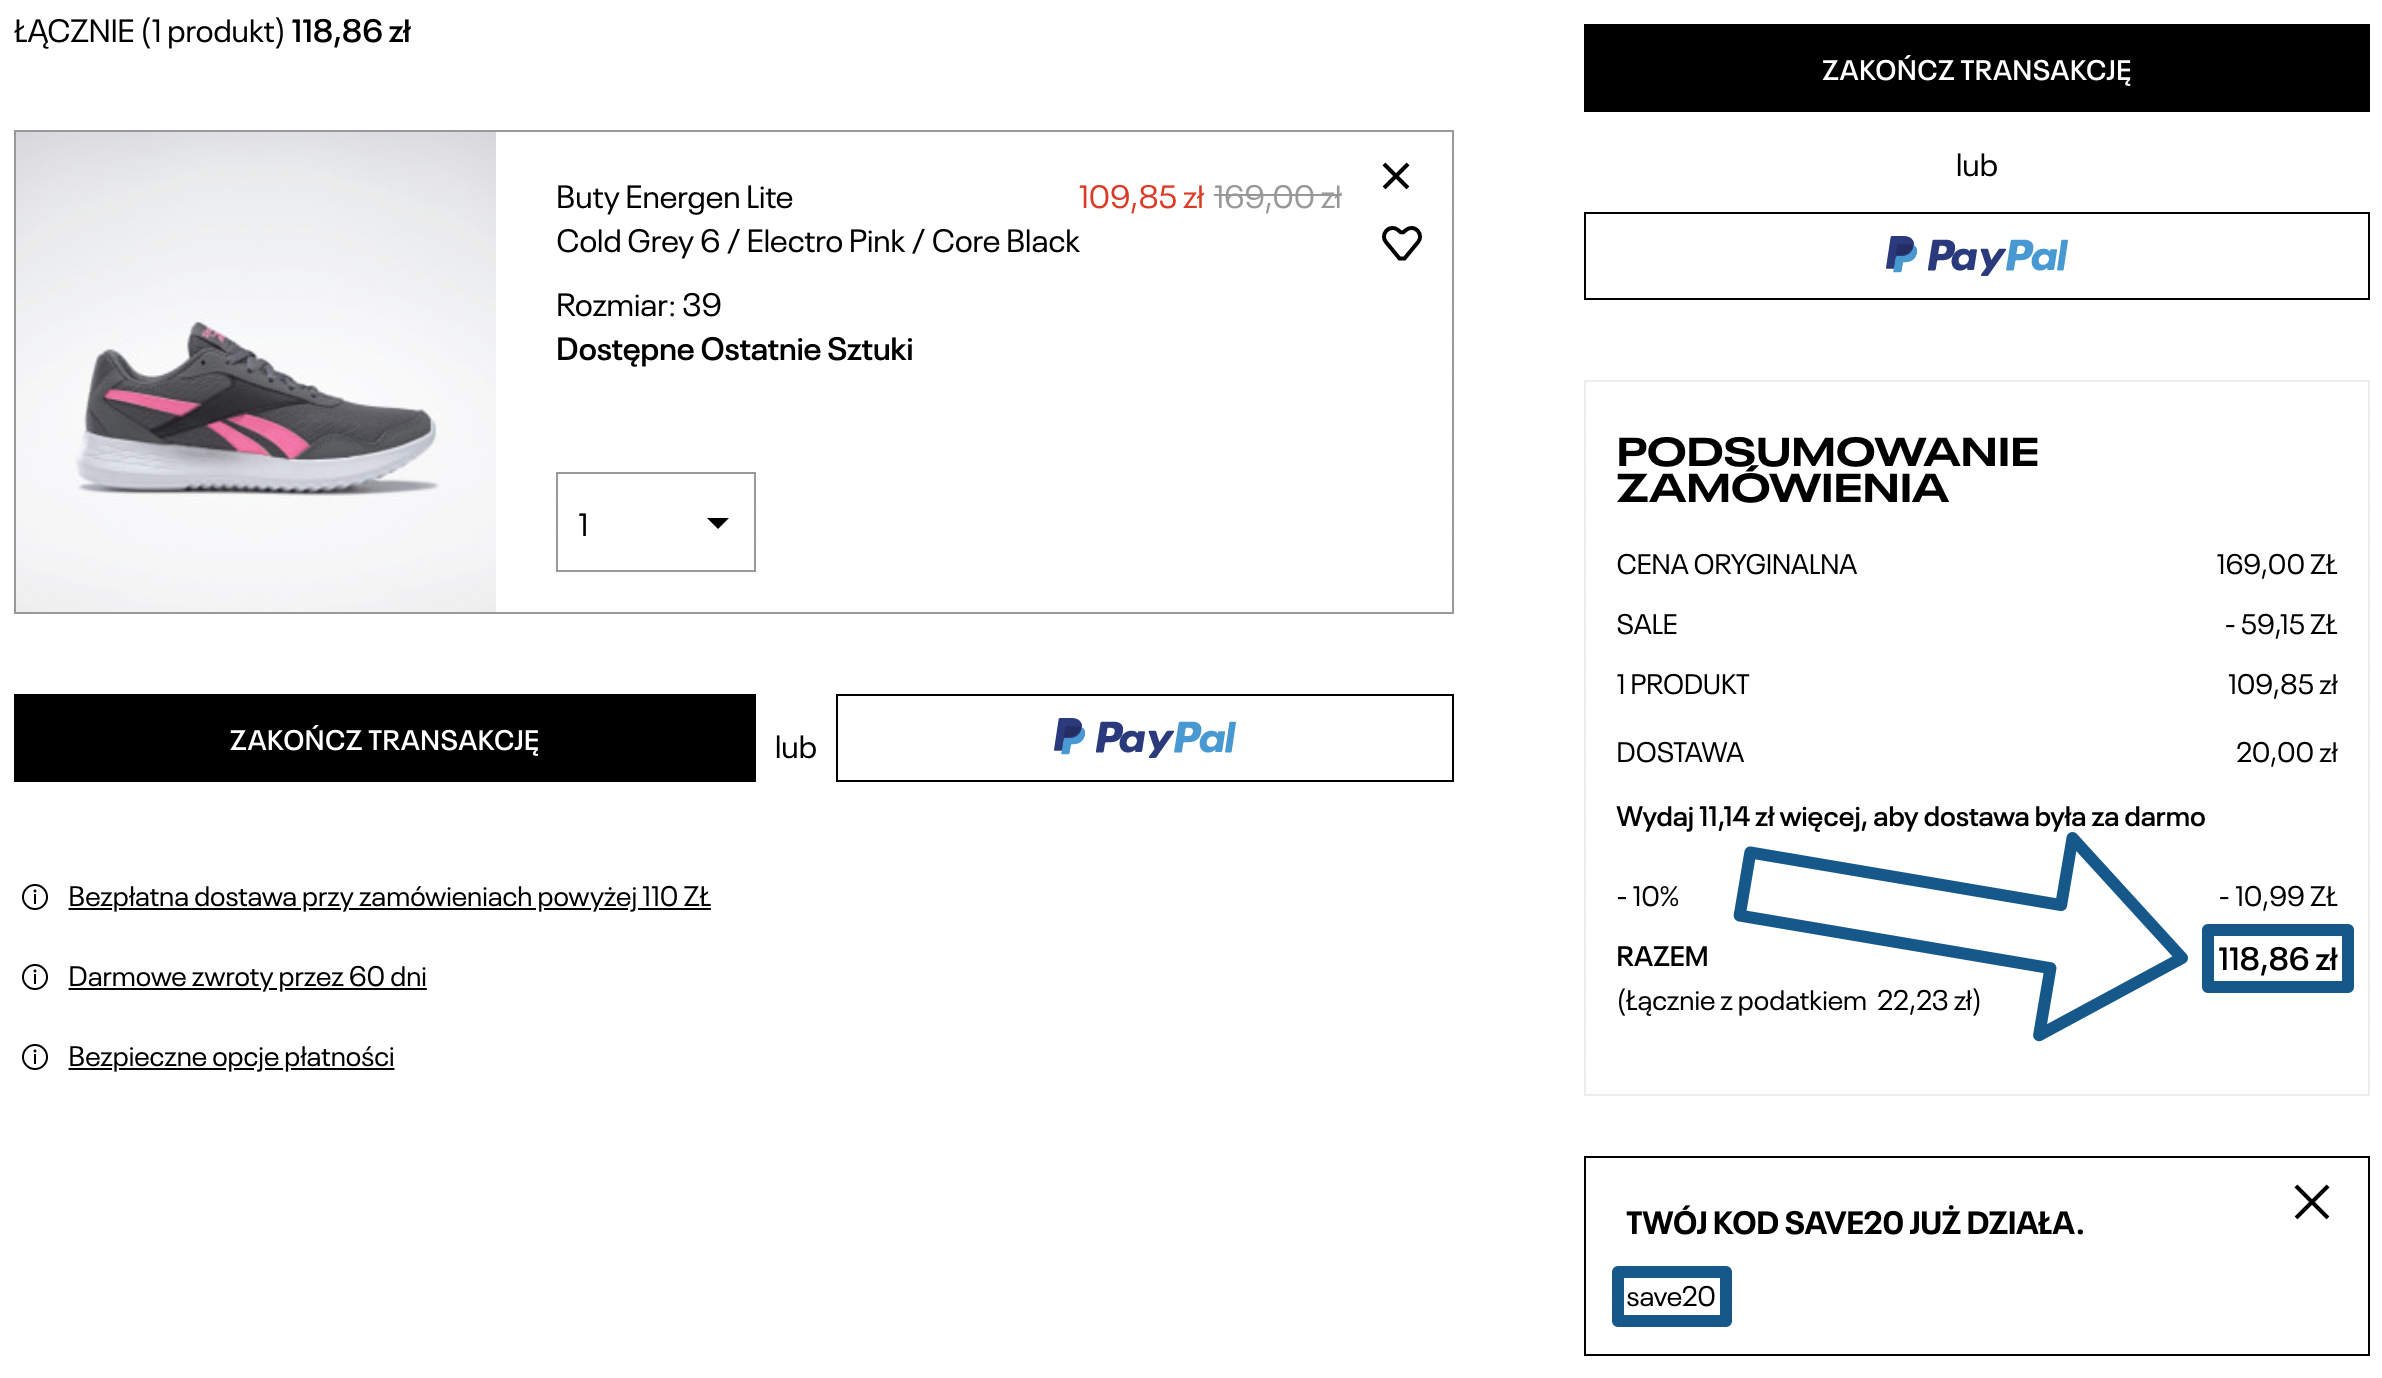2382x1378 pixels.
Task: Open free delivery above 110 zł link
Action: [389, 897]
